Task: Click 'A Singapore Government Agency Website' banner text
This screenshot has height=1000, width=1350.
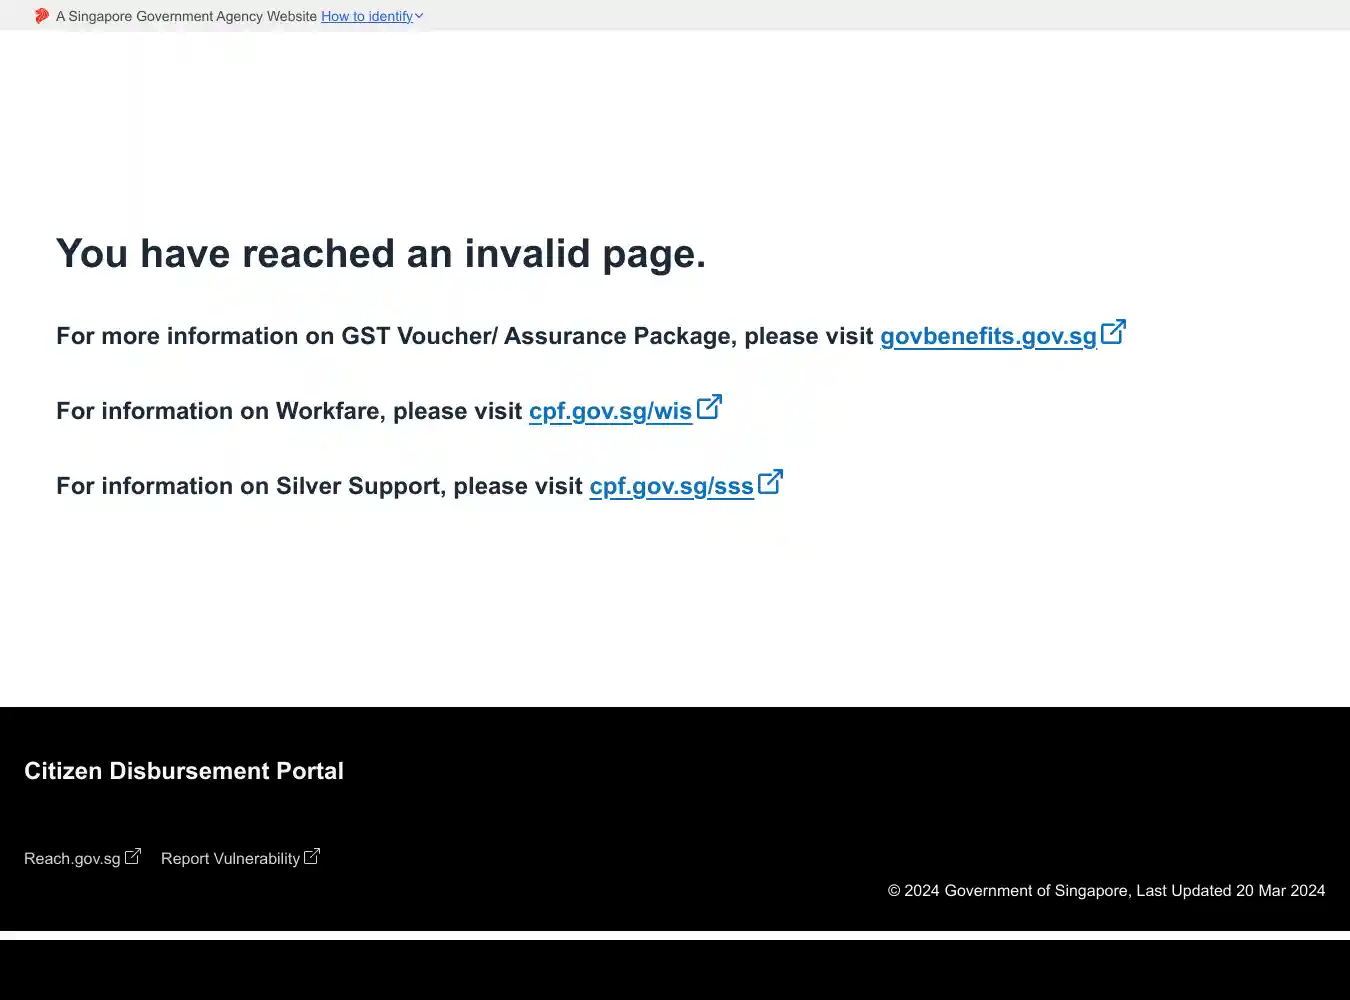Action: (x=186, y=16)
